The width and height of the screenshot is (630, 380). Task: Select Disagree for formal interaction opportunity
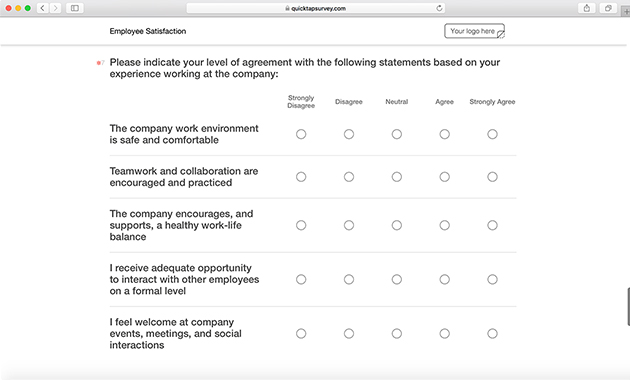coord(349,279)
